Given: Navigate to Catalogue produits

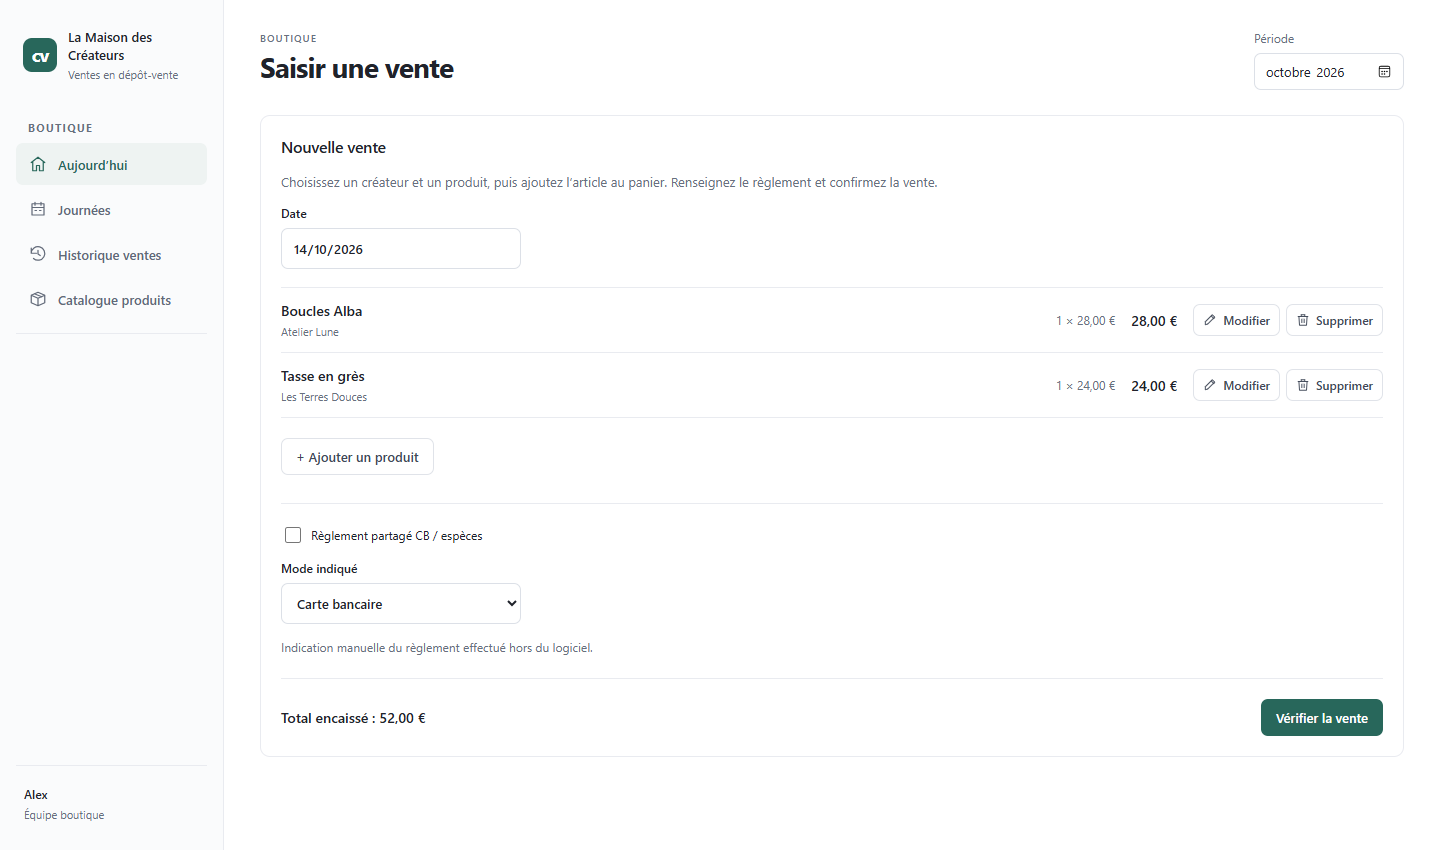Looking at the screenshot, I should (111, 299).
